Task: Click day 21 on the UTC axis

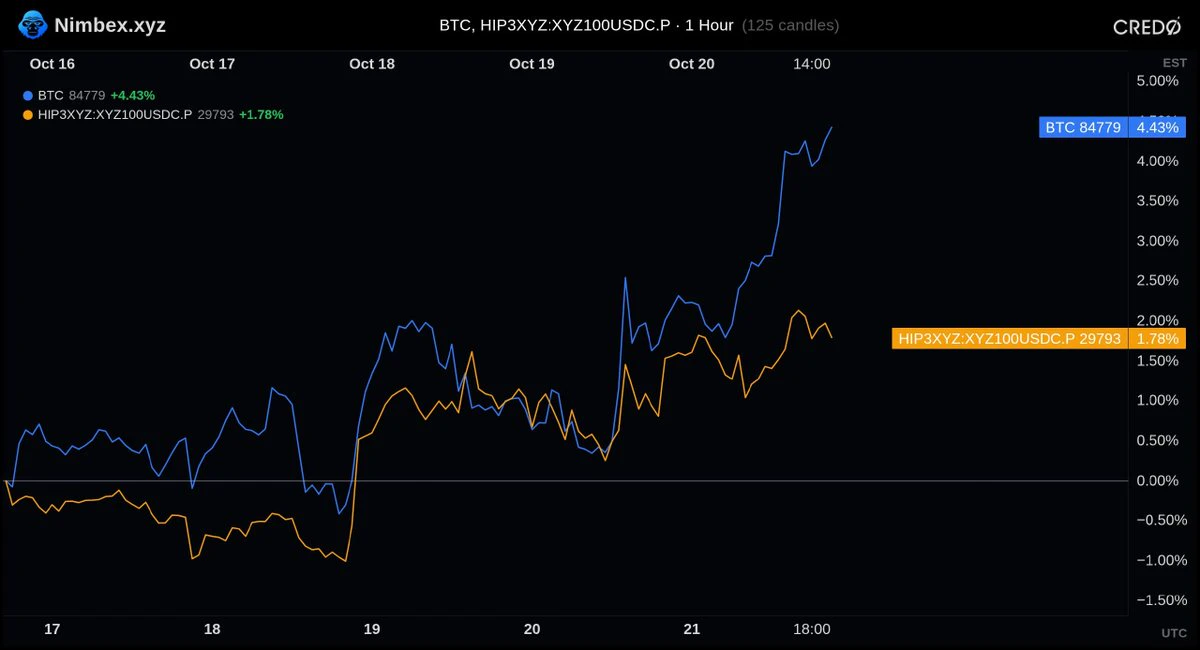Action: point(692,629)
